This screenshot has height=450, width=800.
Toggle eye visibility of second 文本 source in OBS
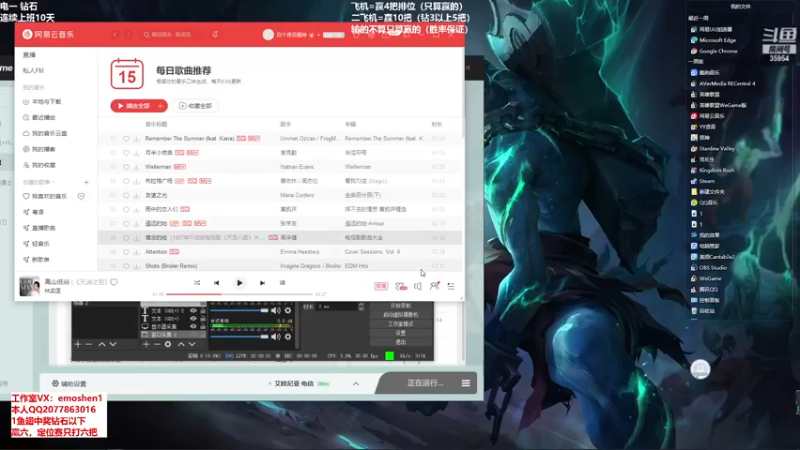[193, 318]
